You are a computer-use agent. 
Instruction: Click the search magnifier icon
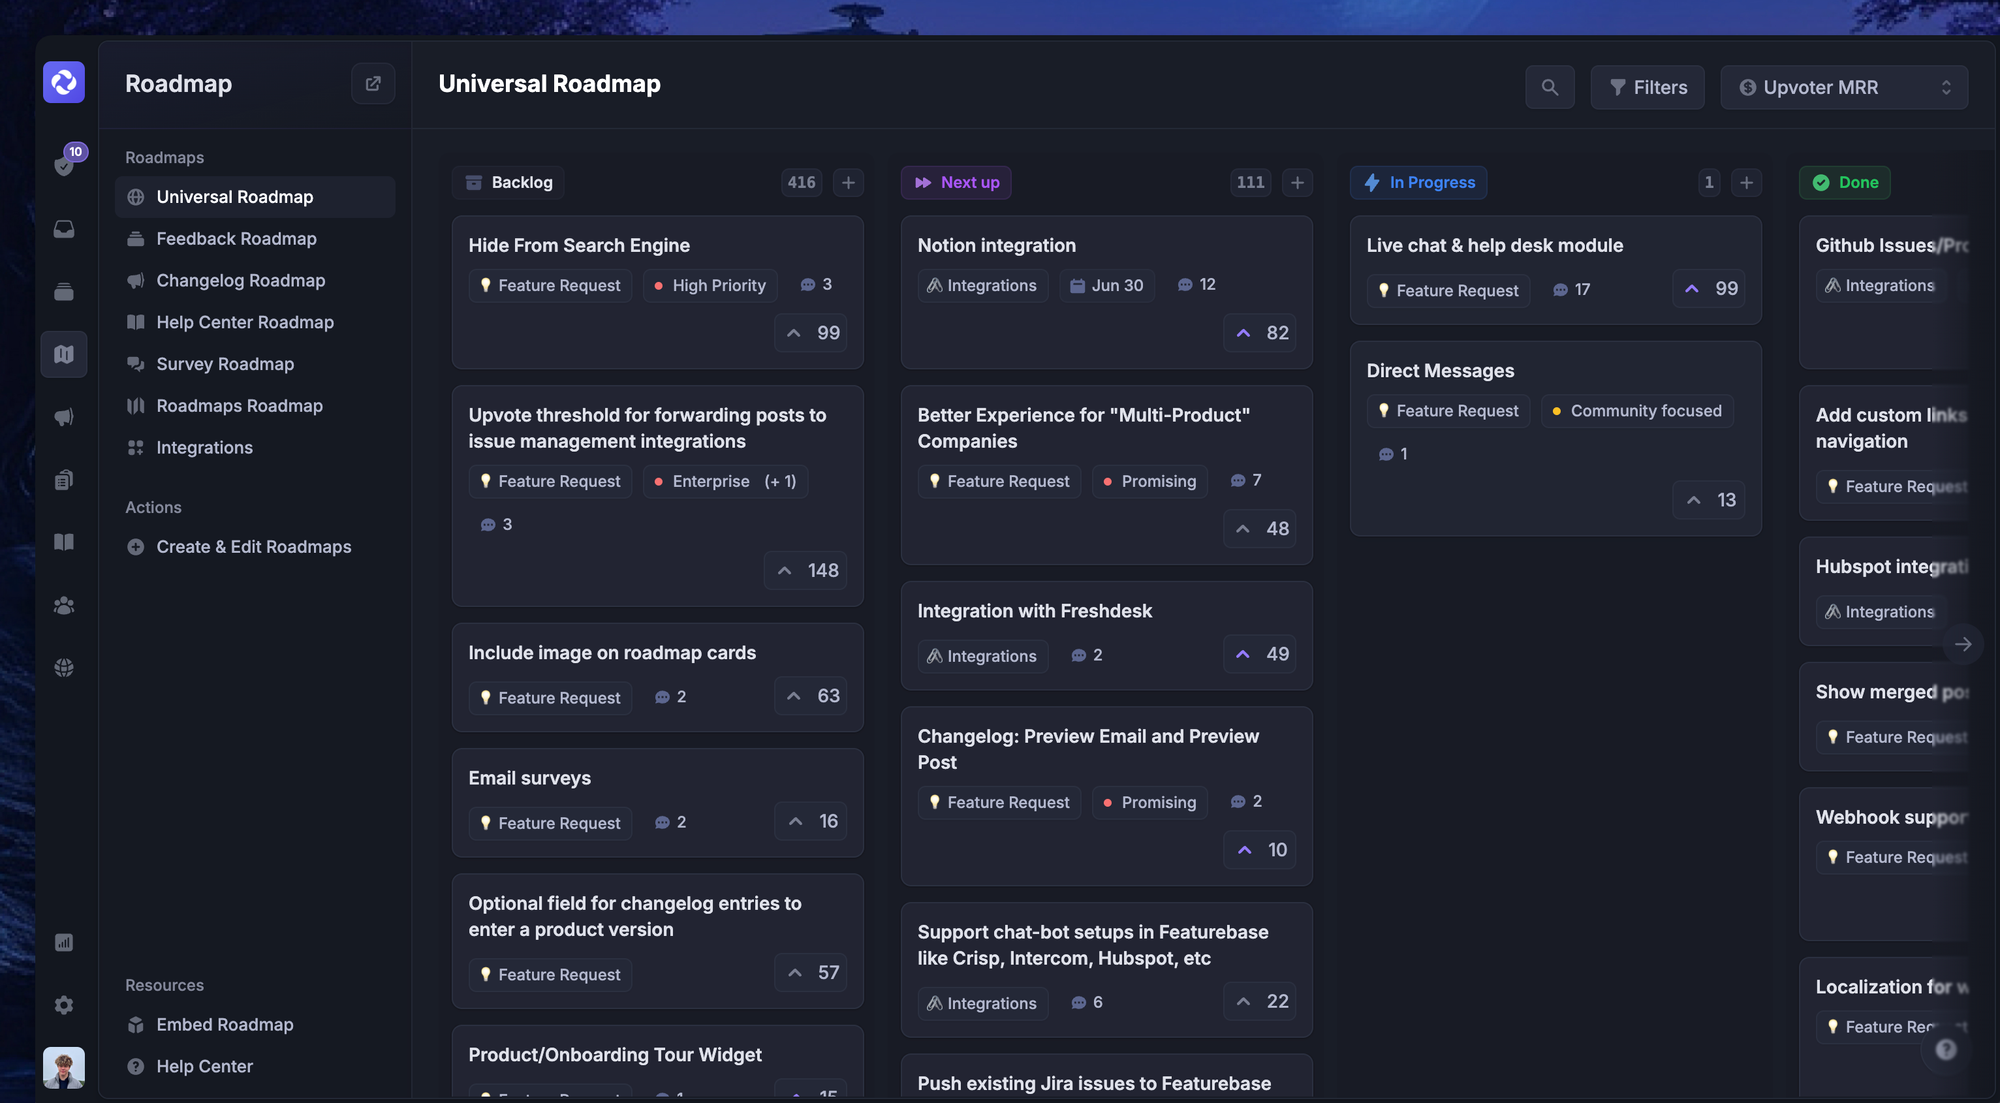point(1549,87)
